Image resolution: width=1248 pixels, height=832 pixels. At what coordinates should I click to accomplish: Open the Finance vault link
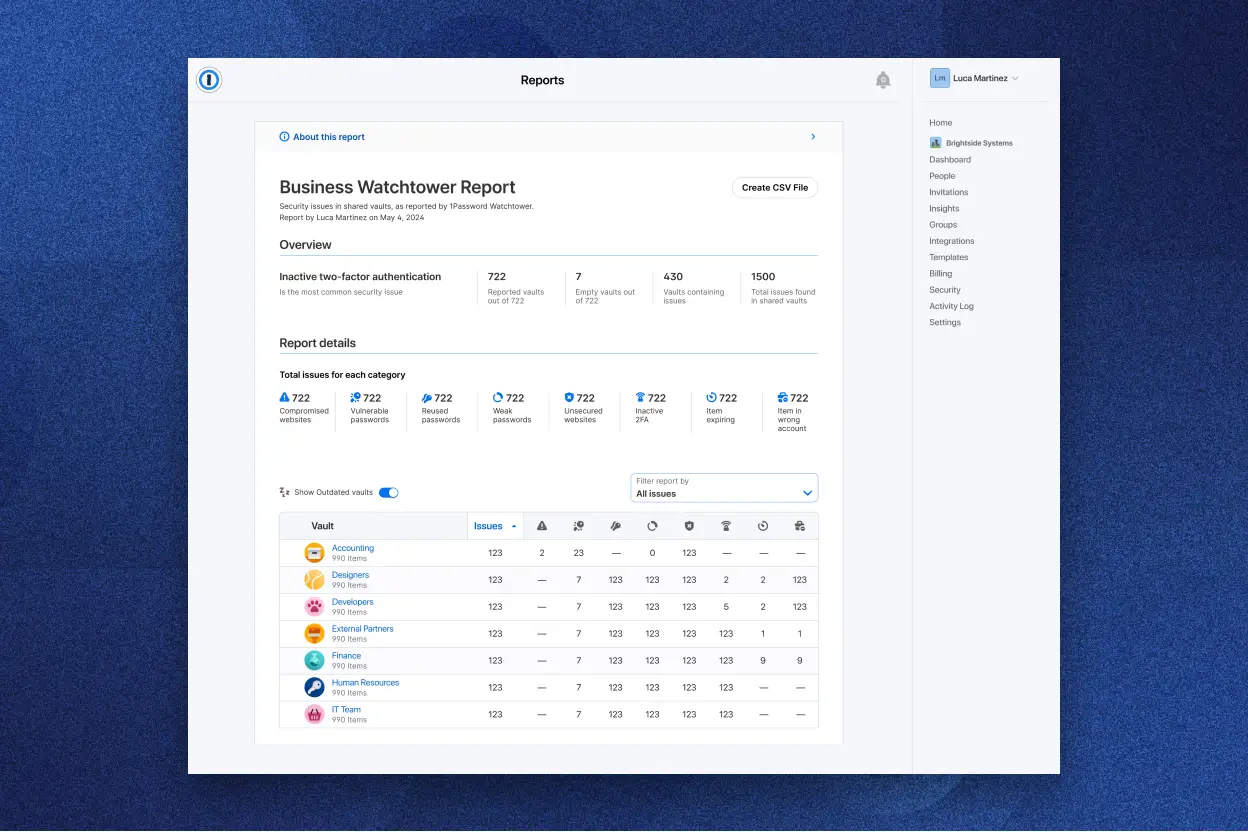pos(346,656)
